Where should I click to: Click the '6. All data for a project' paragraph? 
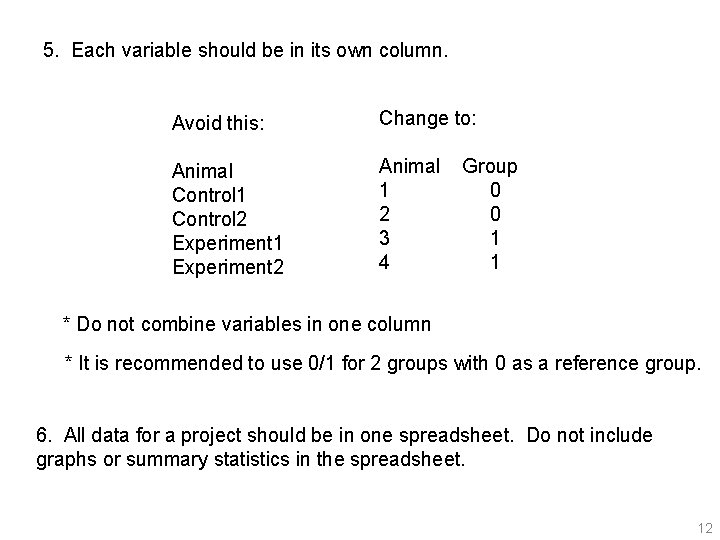coord(344,435)
